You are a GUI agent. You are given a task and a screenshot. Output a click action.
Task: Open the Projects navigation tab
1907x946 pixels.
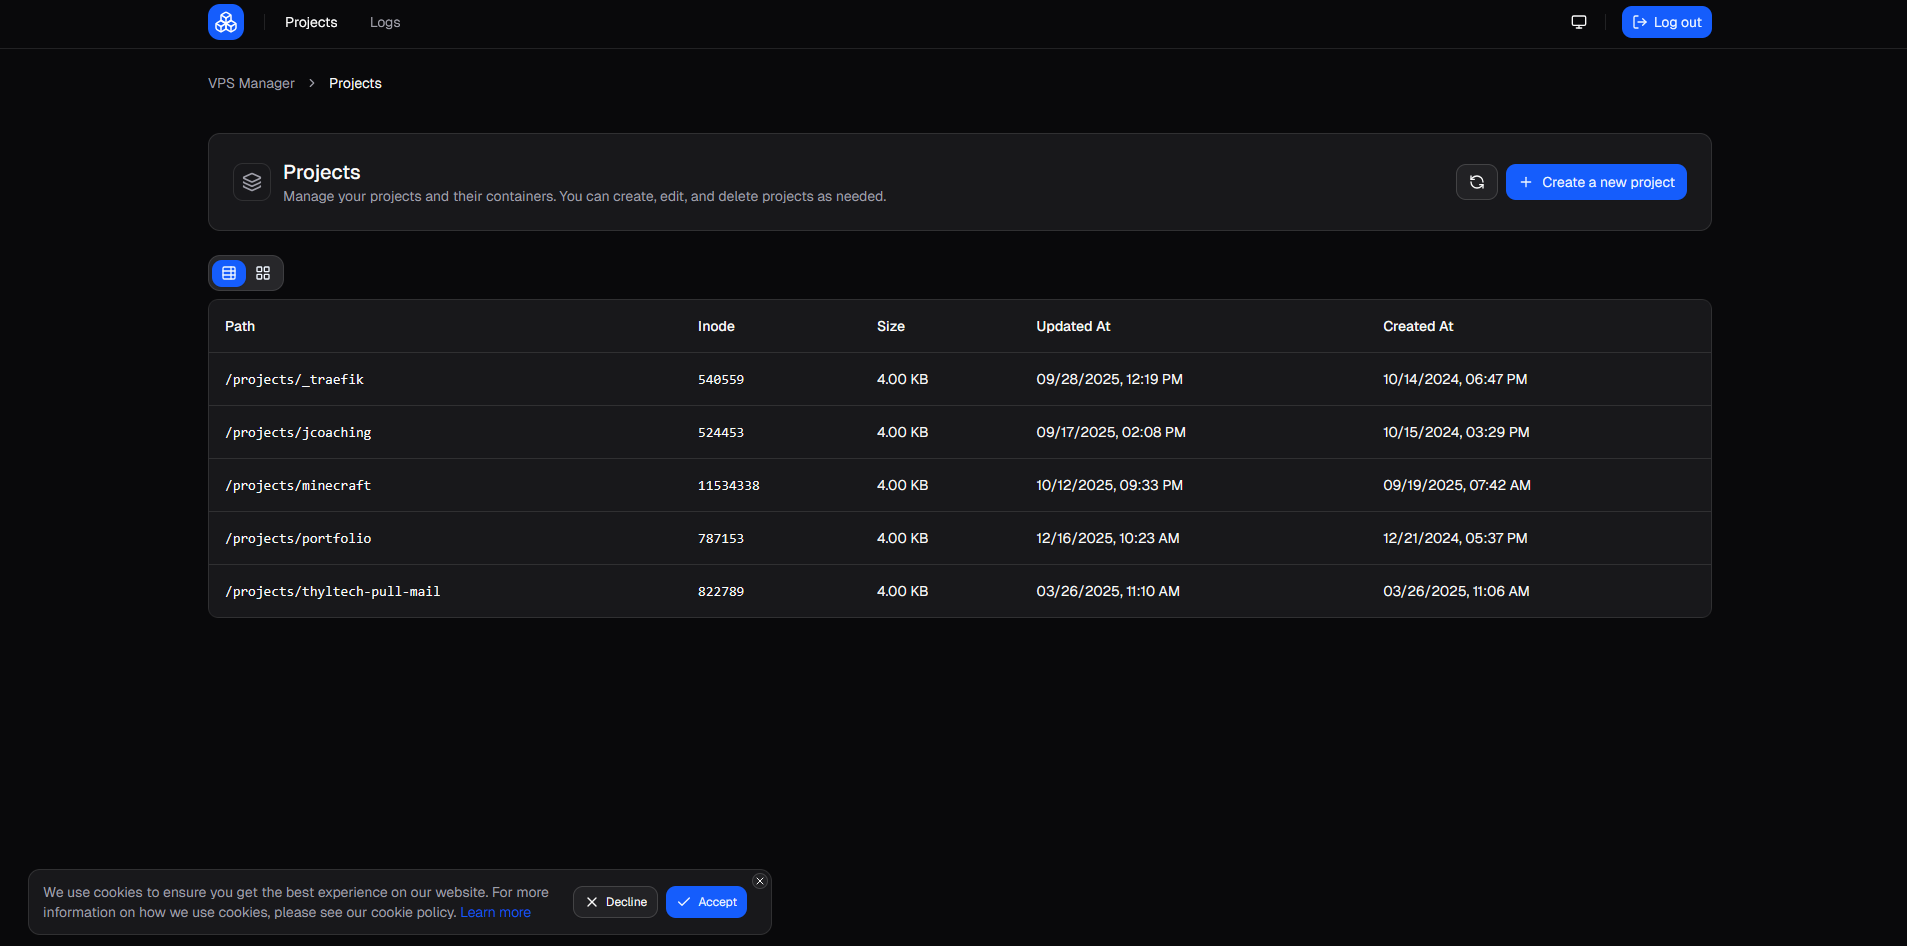(311, 22)
